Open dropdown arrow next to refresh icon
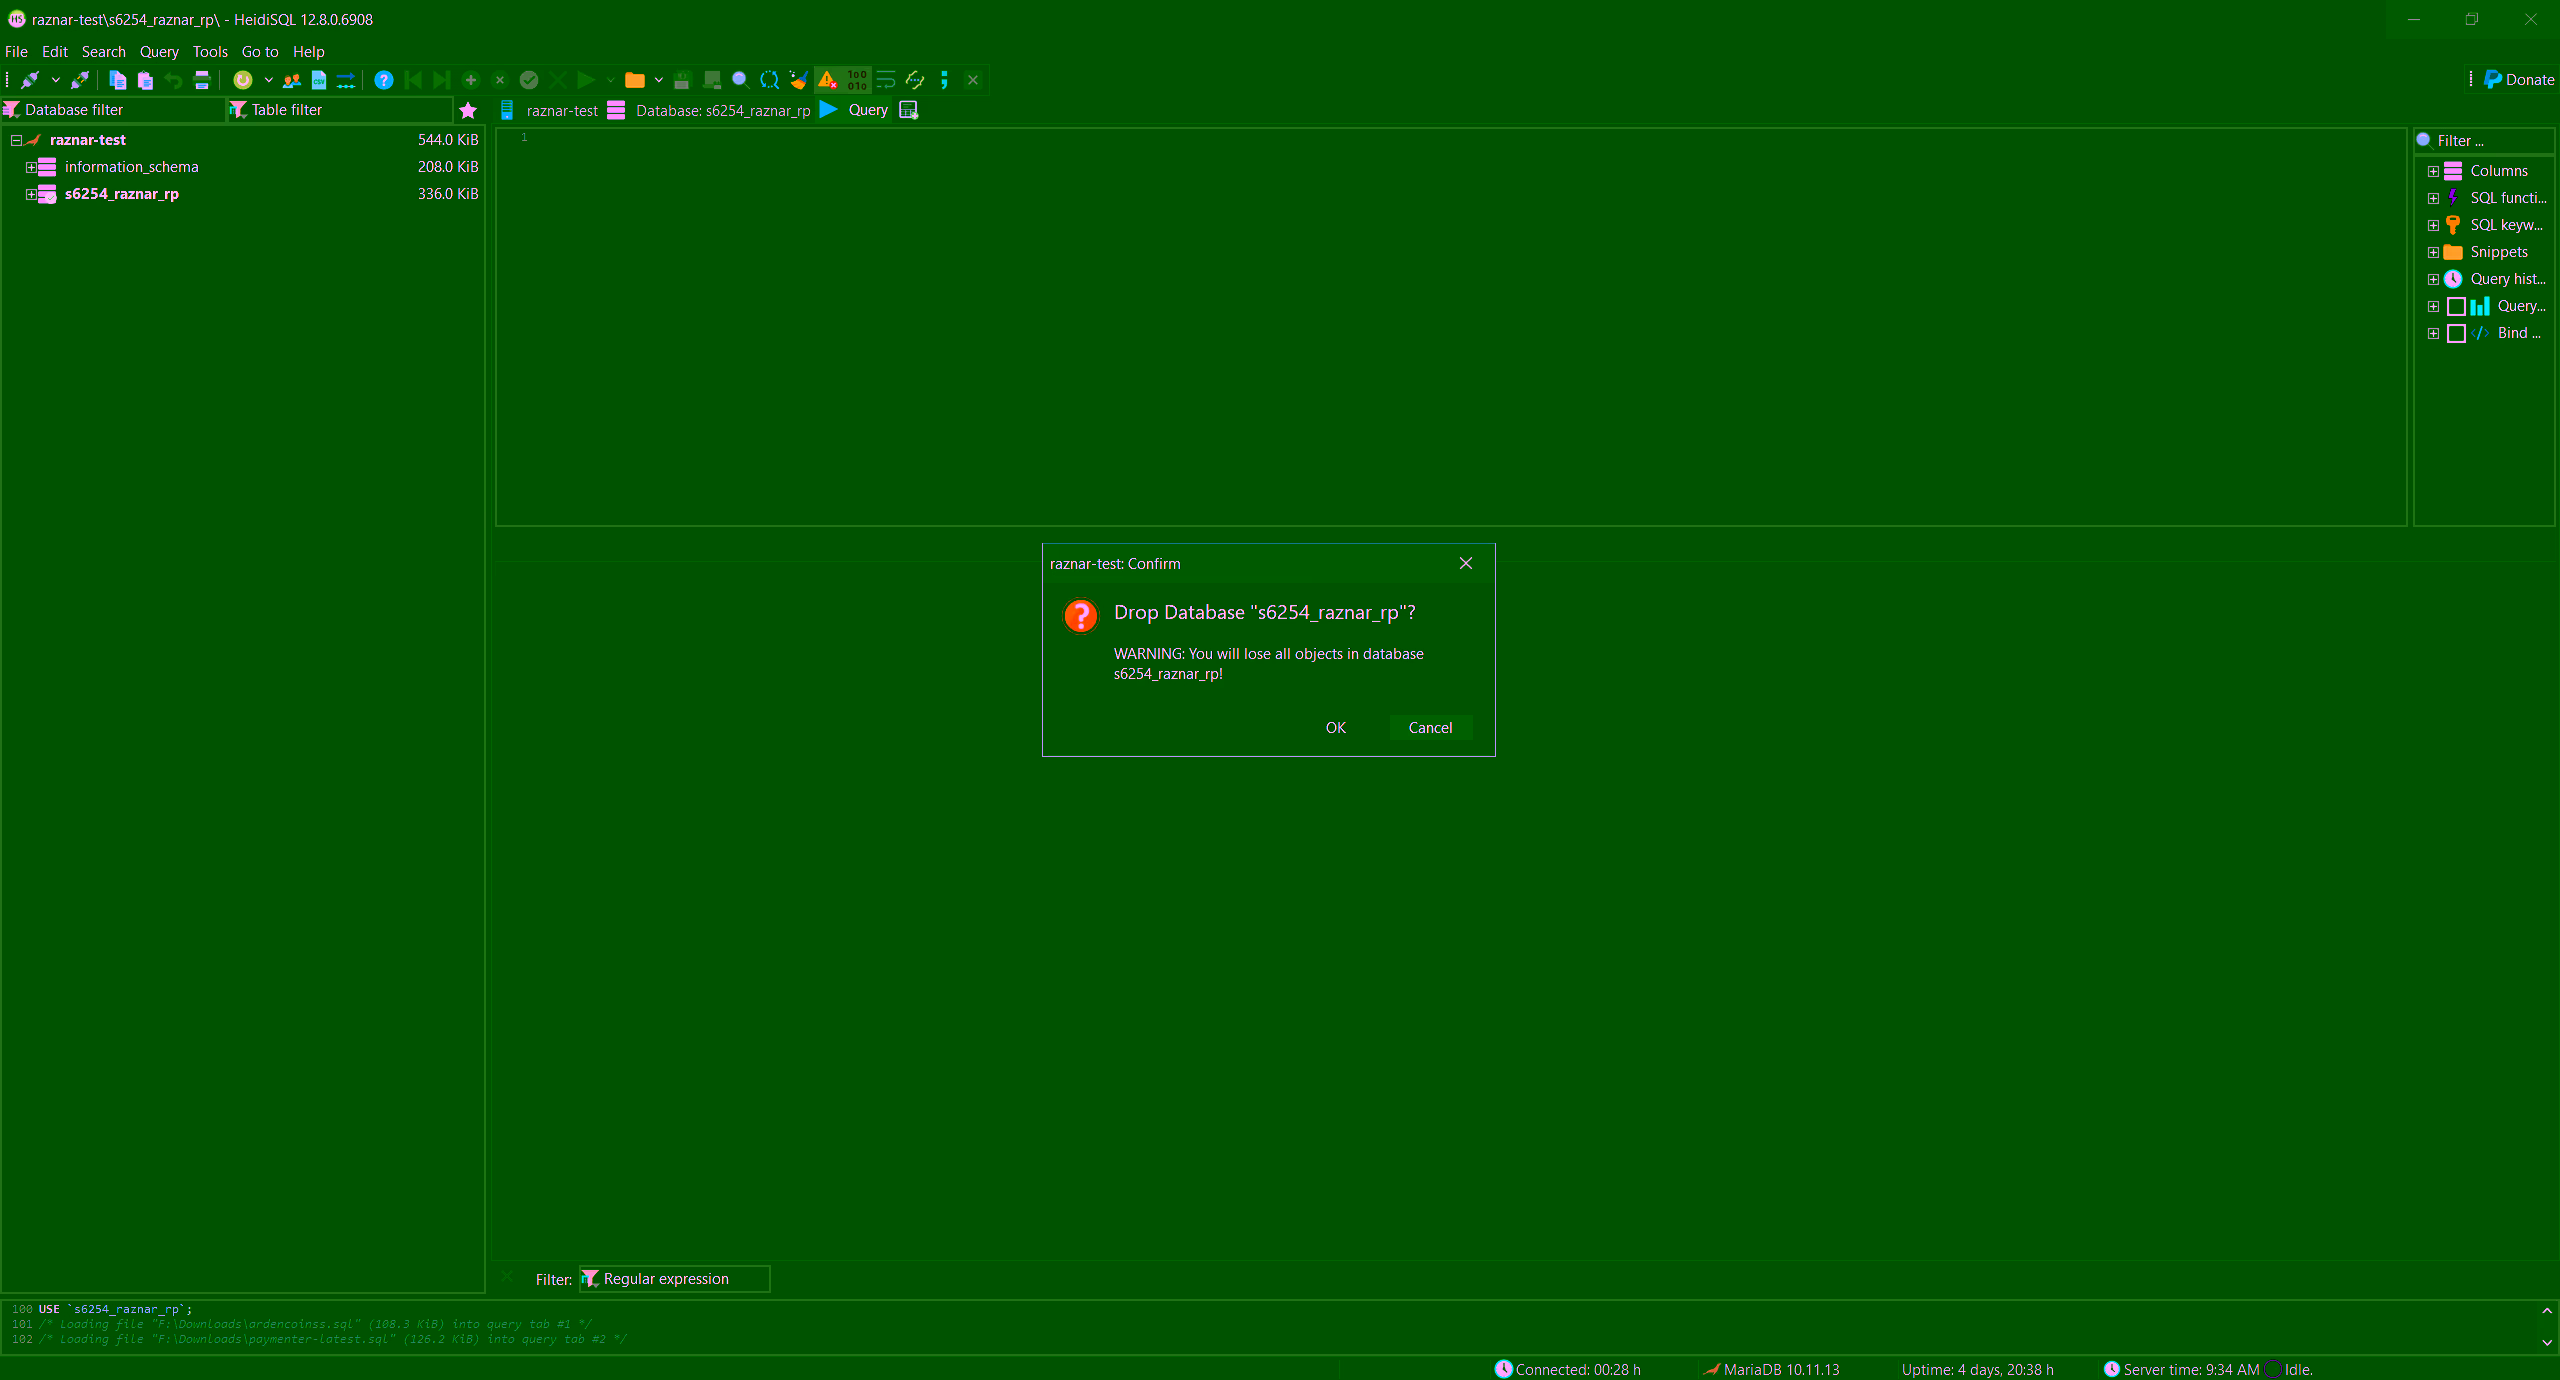2560x1380 pixels. (x=268, y=80)
